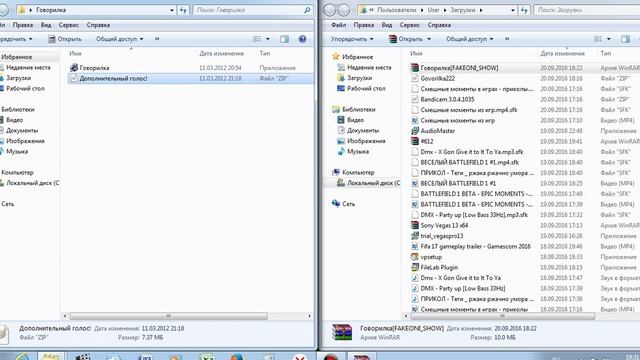Viewport: 640px width, 360px height.
Task: Select Dmx - X Gon Give it to Ya audio
Action: [460, 278]
